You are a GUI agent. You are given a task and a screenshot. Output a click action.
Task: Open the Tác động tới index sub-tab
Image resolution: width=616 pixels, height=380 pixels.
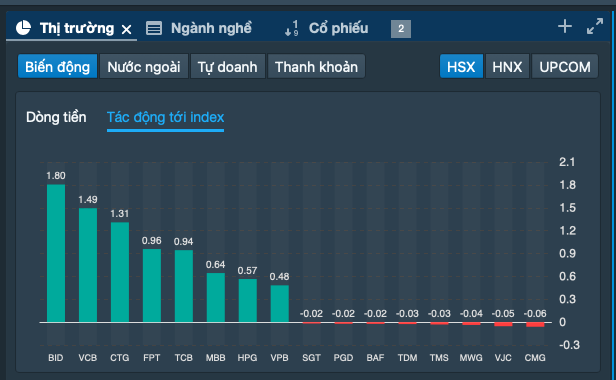pyautogui.click(x=165, y=117)
